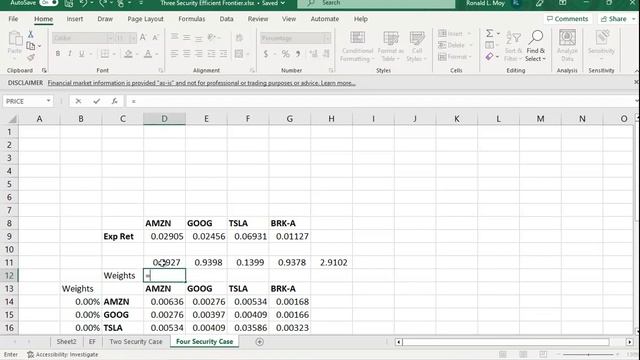
Task: Click the Enter checkmark in formula bar
Action: point(96,101)
